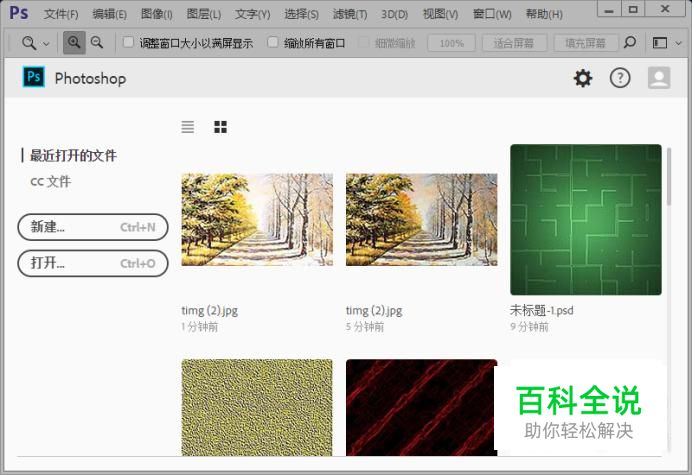Open the 编辑(E) menu
The width and height of the screenshot is (692, 475).
[109, 15]
